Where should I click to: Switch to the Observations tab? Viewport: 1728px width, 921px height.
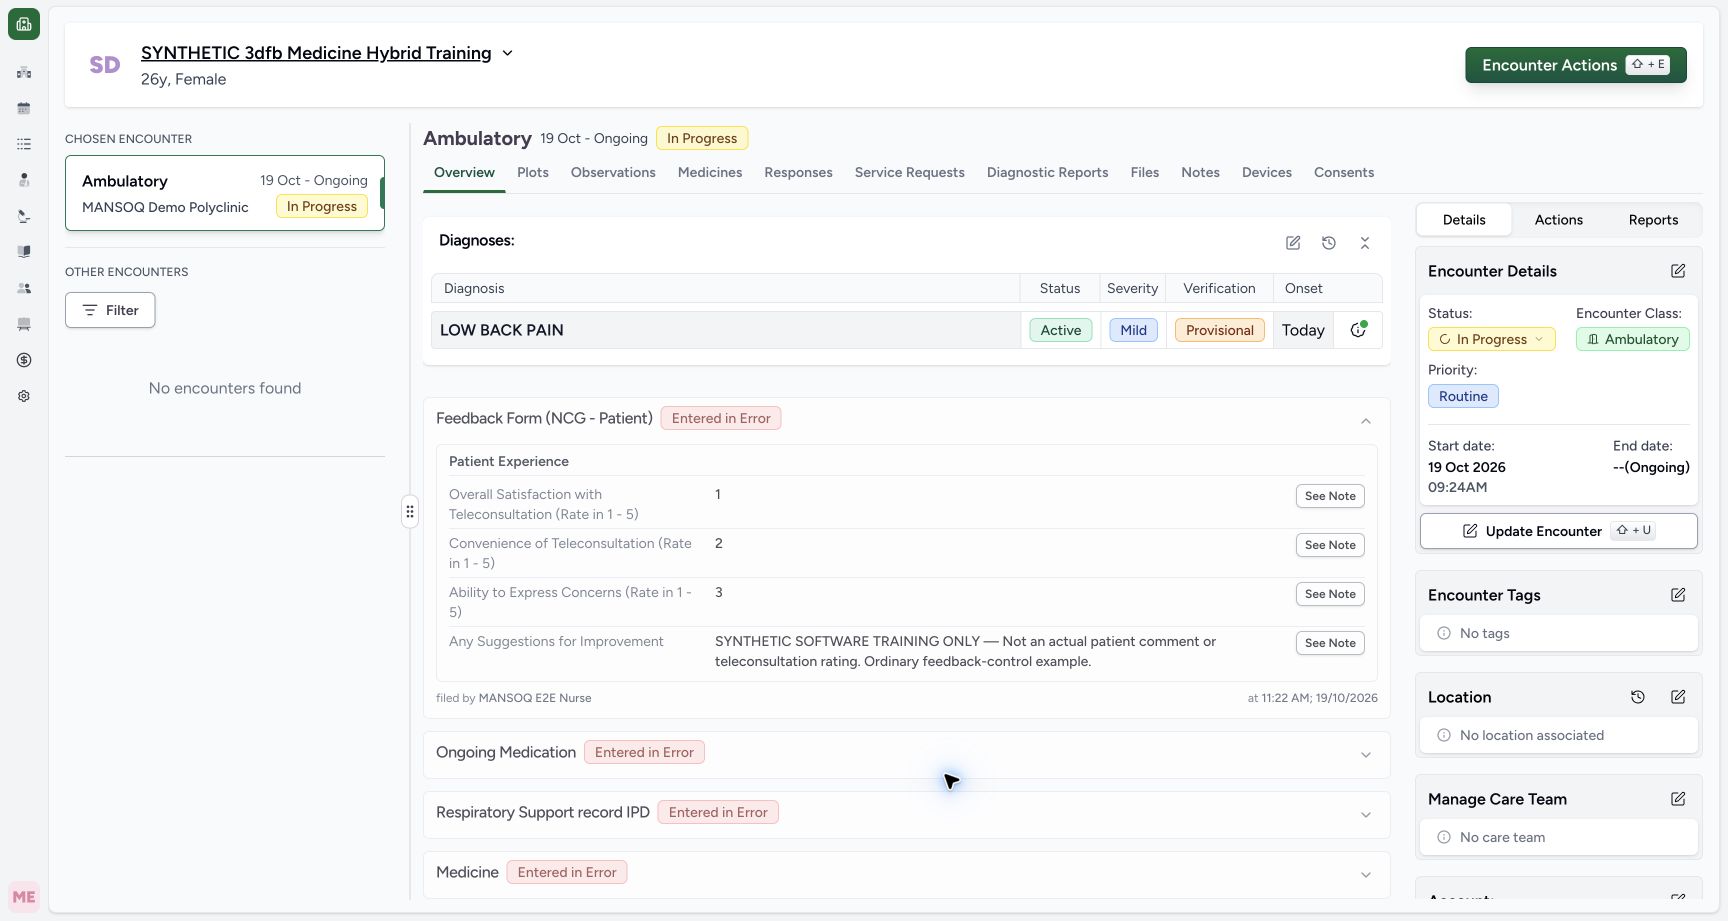coord(613,172)
